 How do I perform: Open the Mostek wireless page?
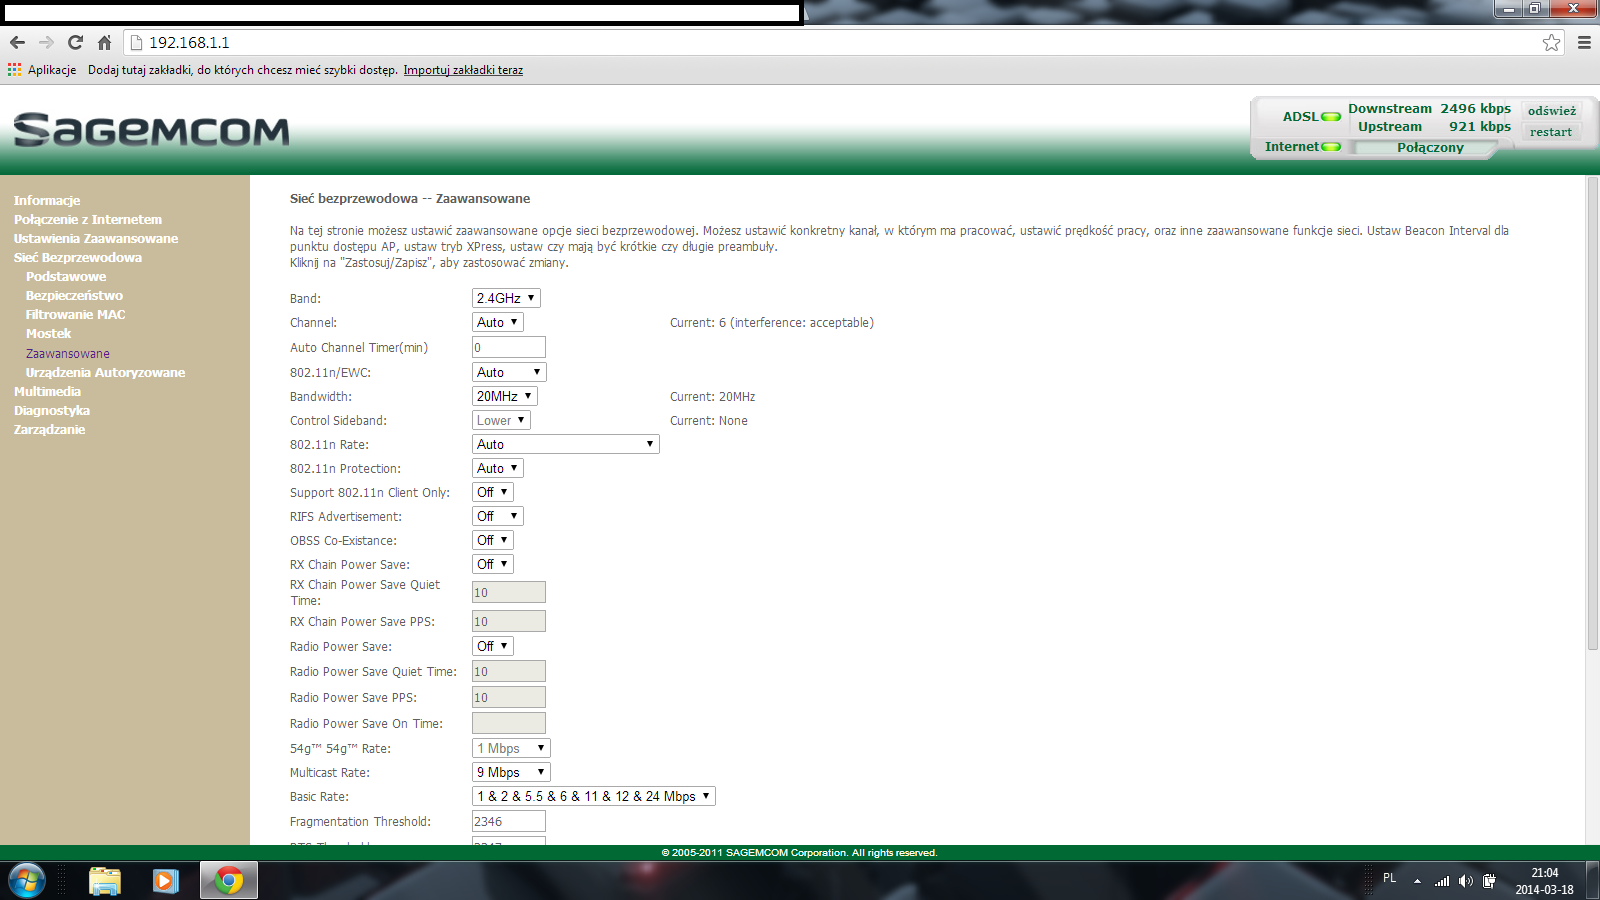pyautogui.click(x=49, y=333)
